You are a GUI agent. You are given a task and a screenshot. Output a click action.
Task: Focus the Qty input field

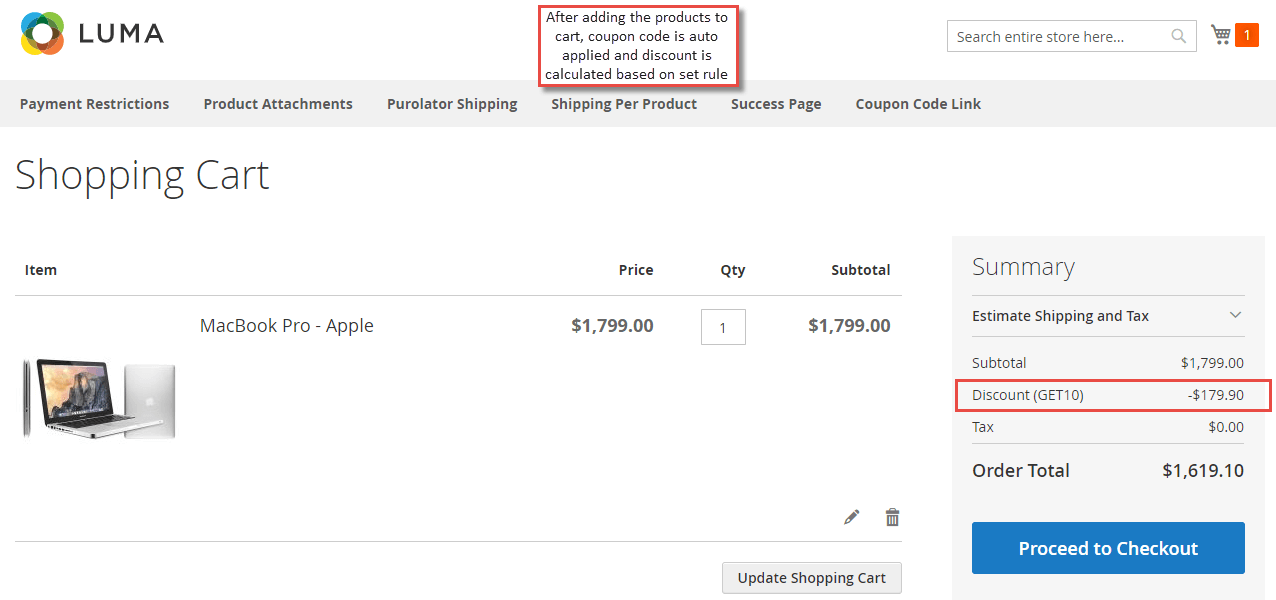(723, 327)
